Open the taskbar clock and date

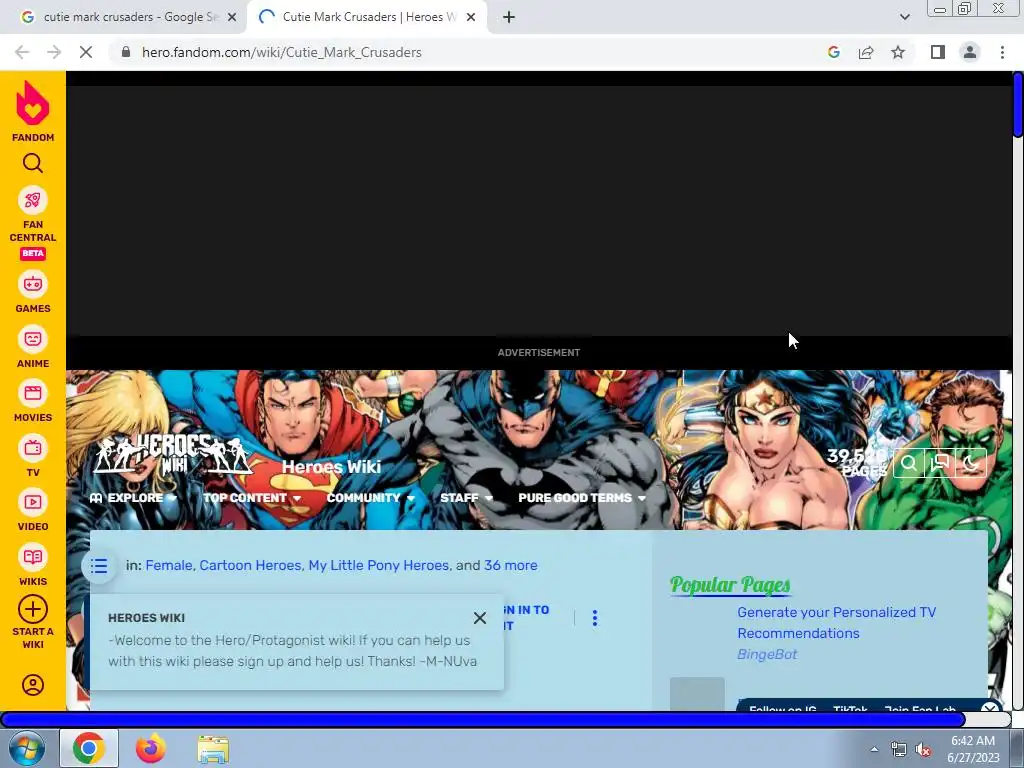(x=973, y=749)
